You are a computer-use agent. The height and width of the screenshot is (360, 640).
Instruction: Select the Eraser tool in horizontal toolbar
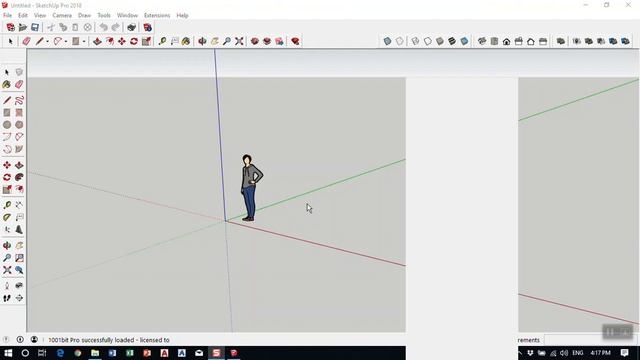27,41
